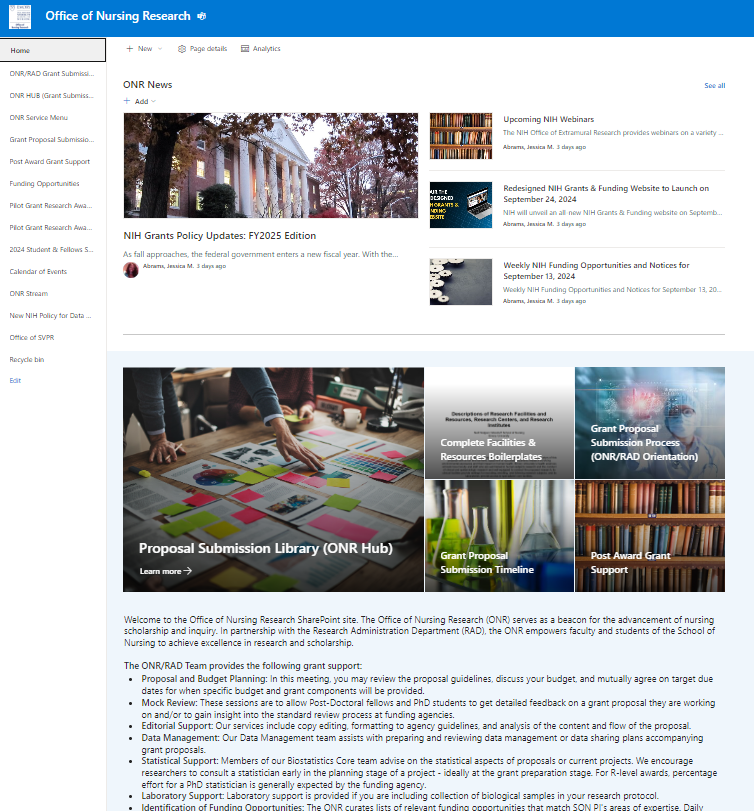
Task: Go to ONR Stream
Action: 29,293
